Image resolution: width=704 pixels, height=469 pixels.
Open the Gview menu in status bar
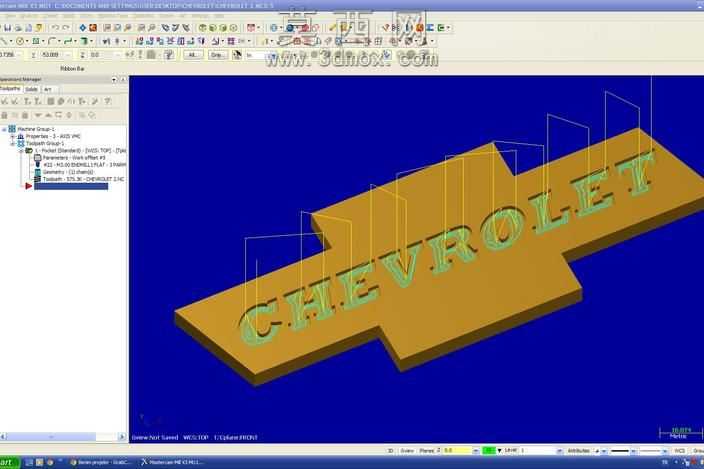pyautogui.click(x=407, y=451)
